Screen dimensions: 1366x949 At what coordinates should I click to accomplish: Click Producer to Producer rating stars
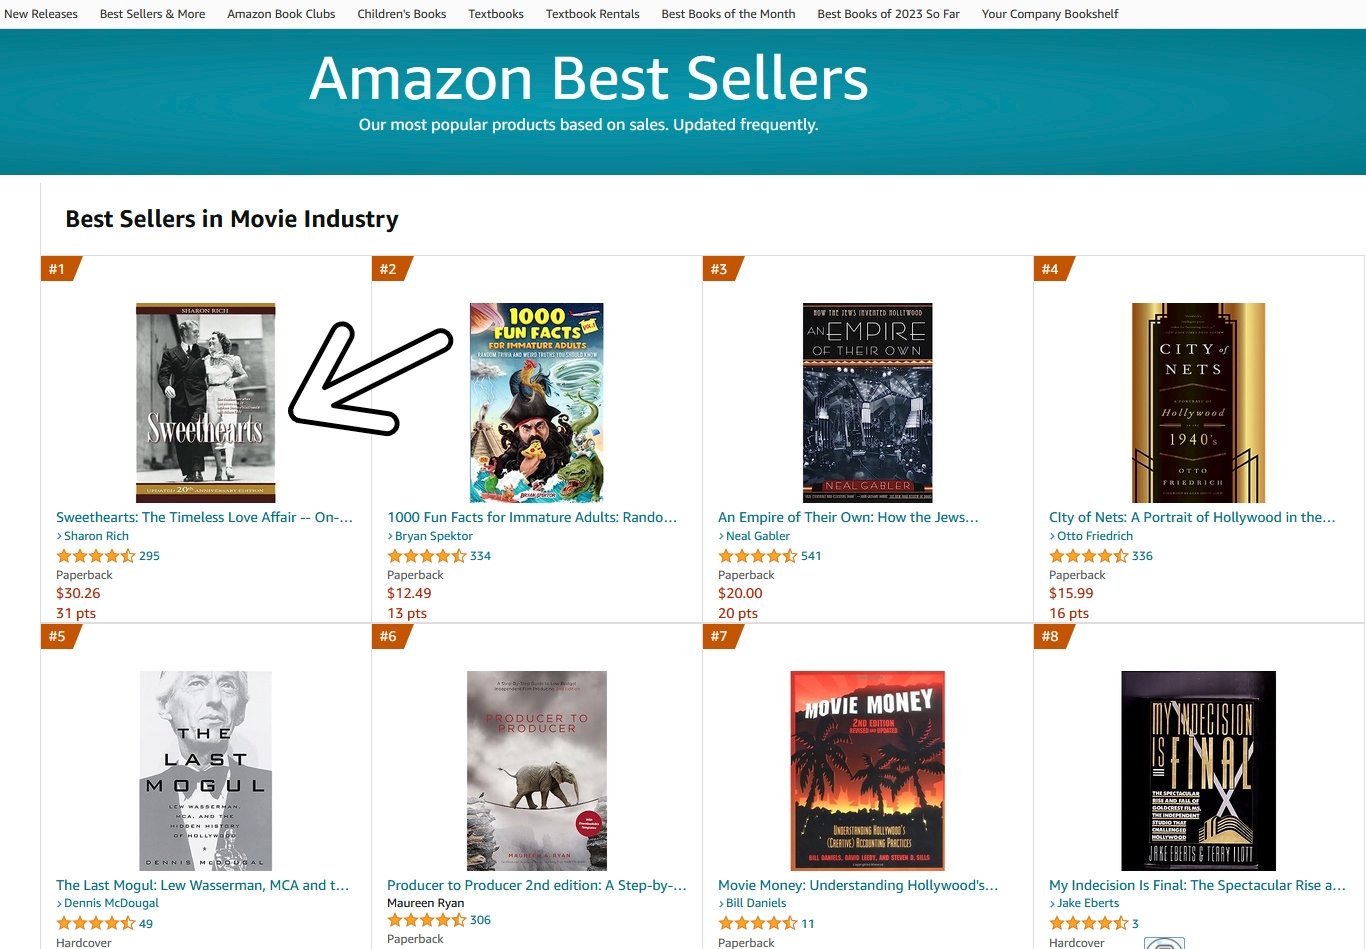point(427,920)
